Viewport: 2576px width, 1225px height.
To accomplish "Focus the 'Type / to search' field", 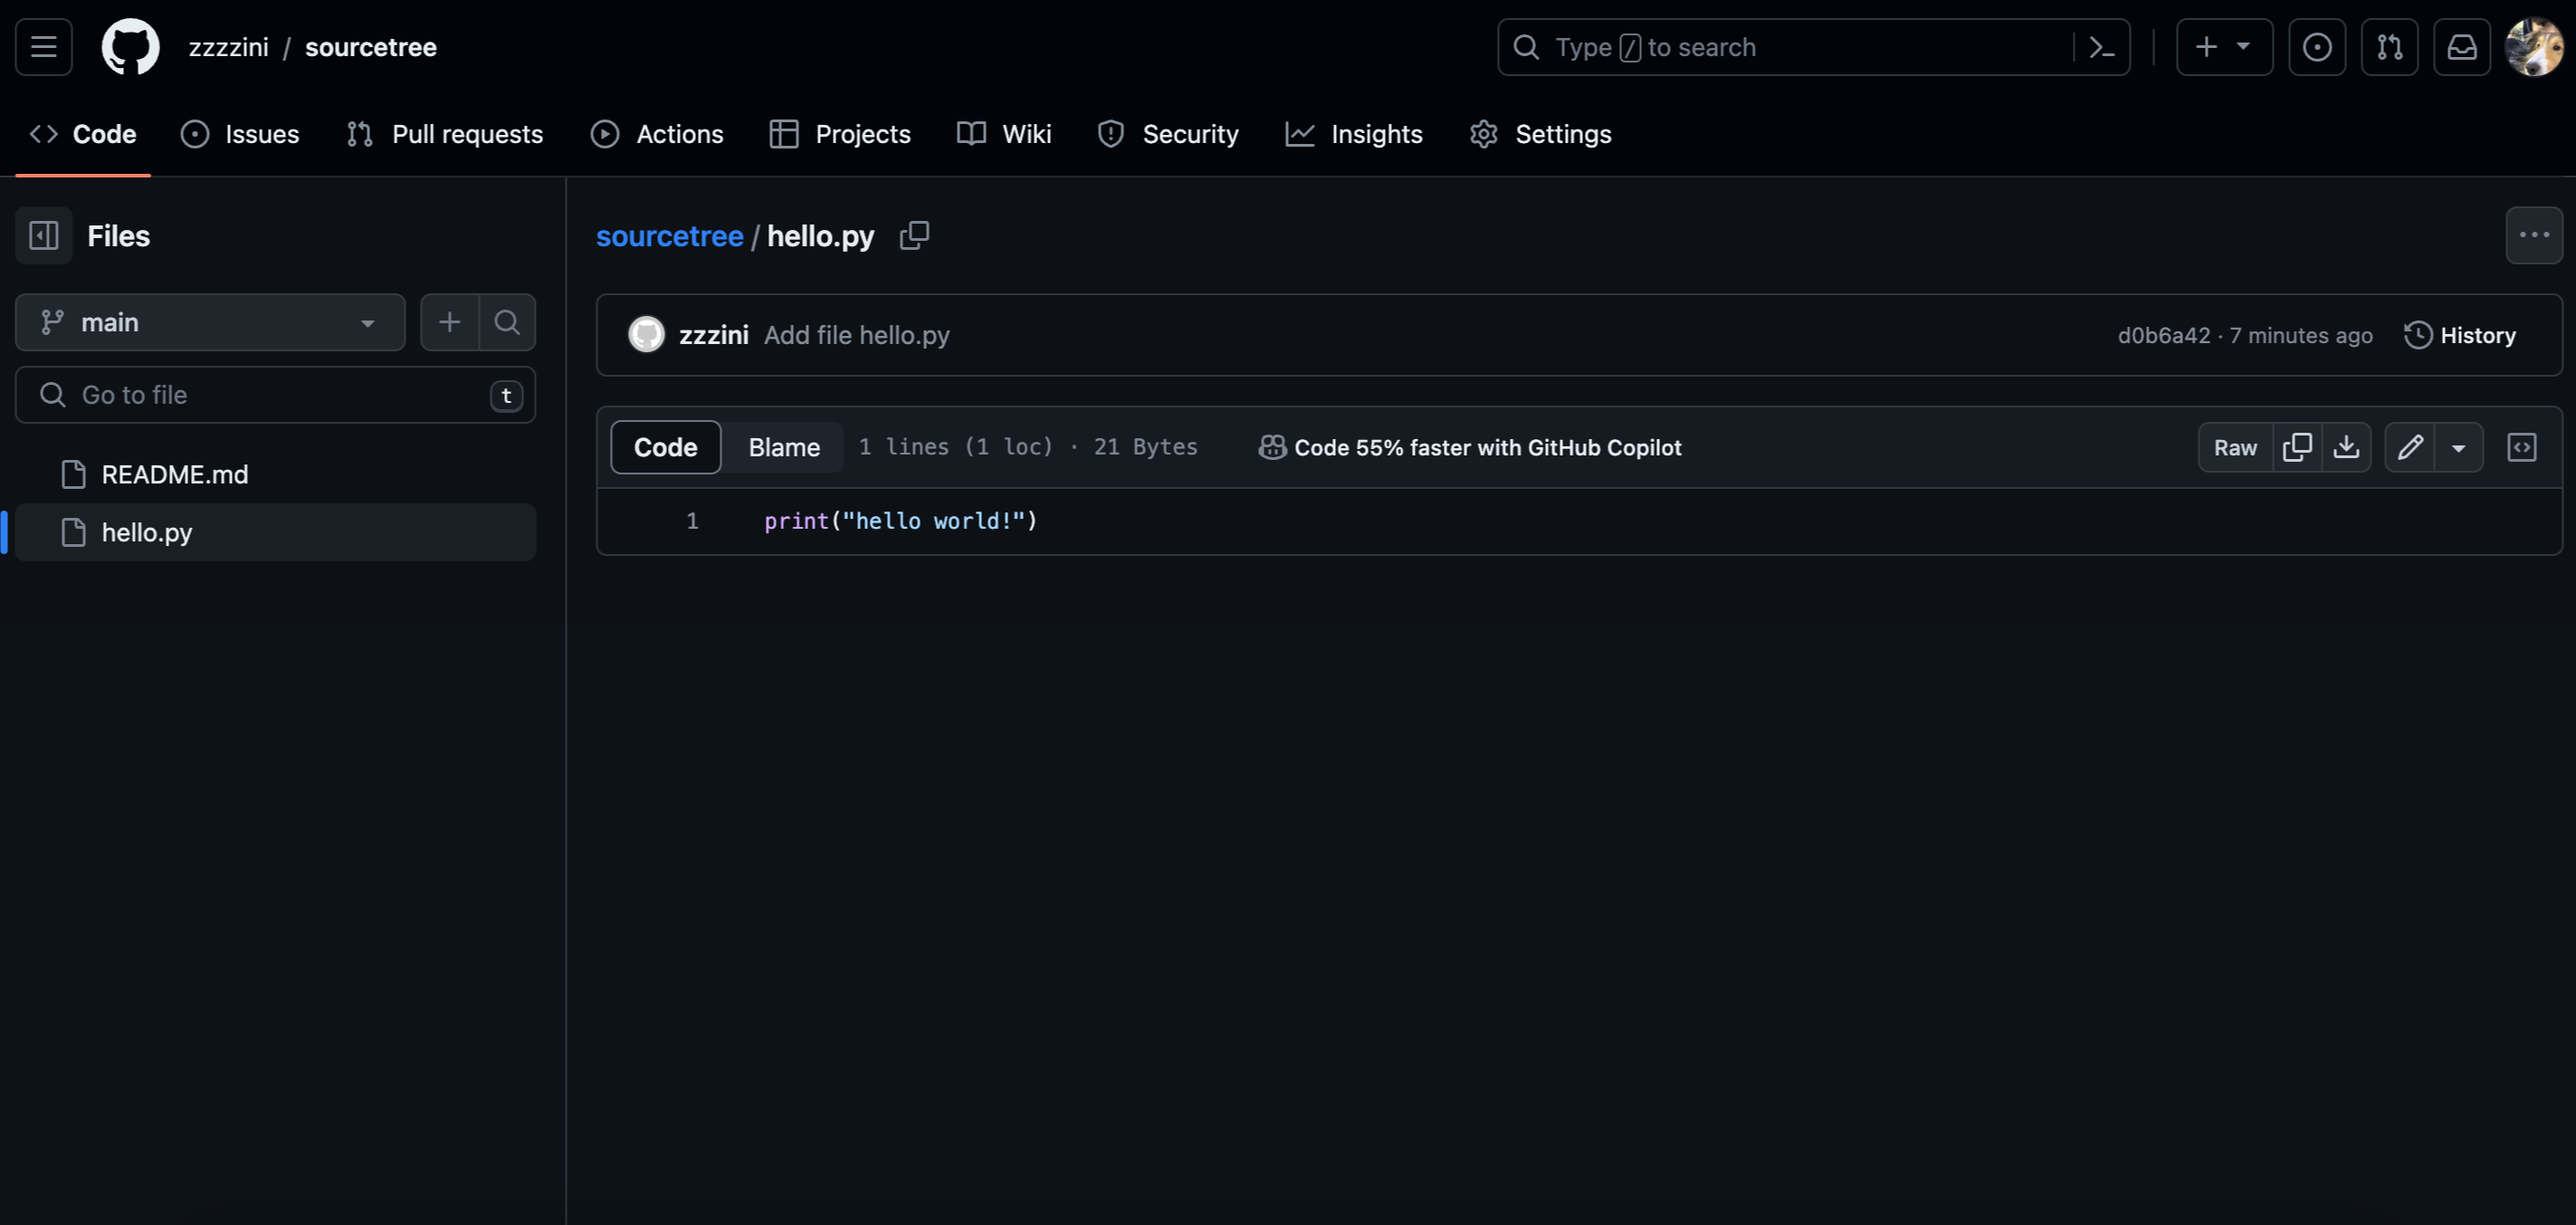I will [1813, 47].
